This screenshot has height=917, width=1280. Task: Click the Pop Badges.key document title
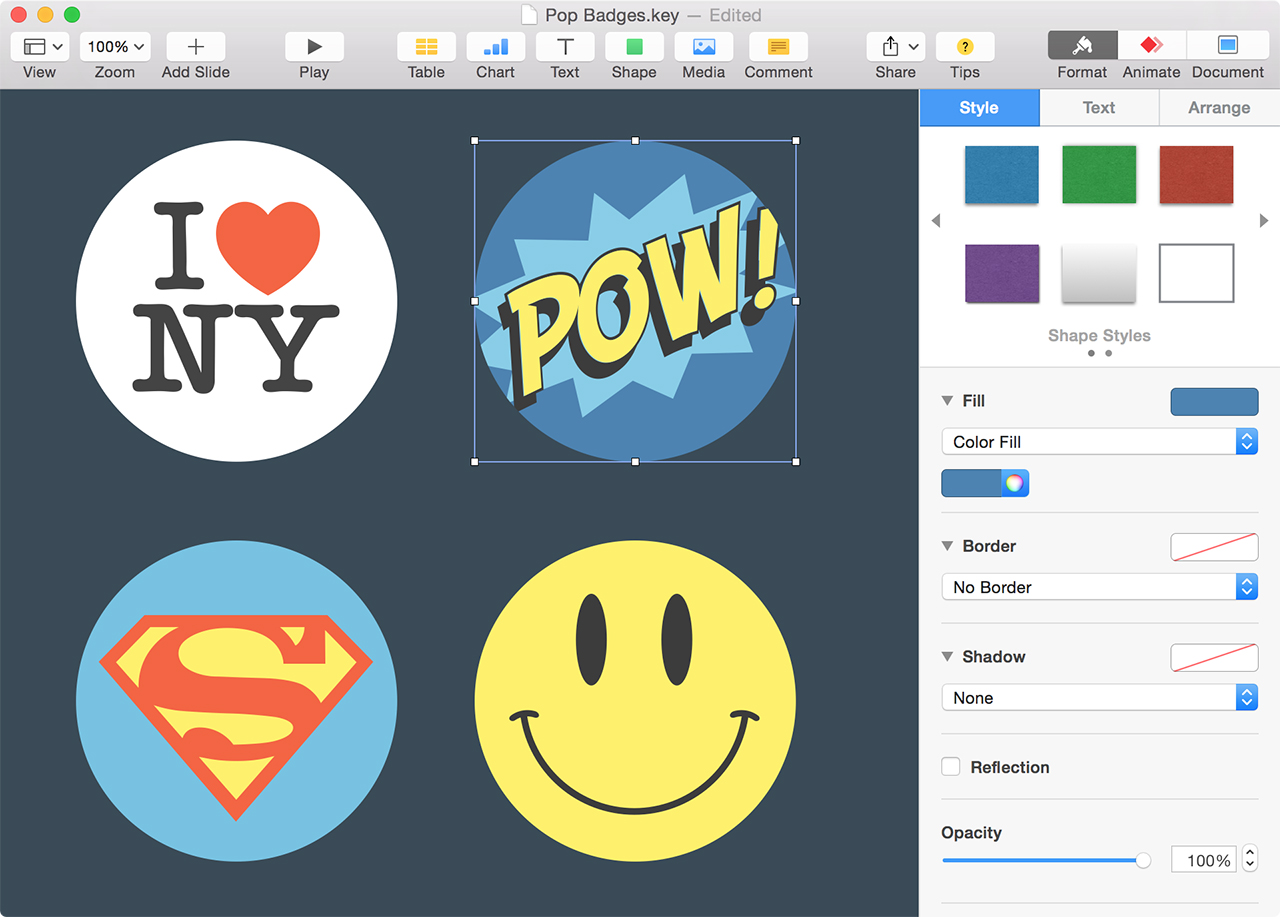point(612,15)
